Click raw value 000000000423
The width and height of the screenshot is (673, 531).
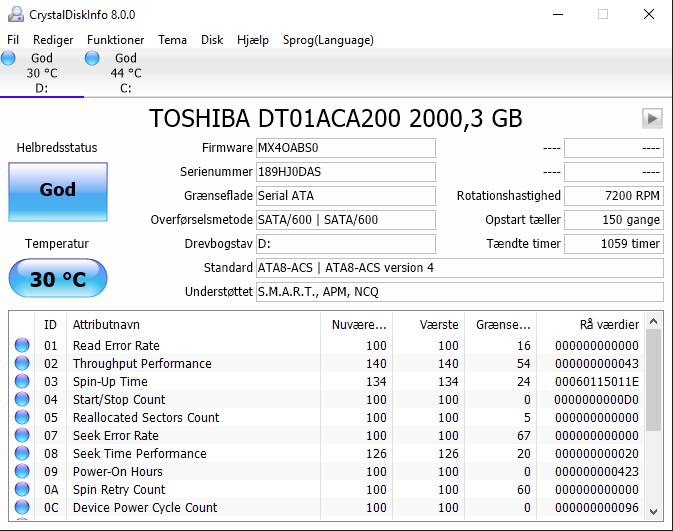pos(597,472)
